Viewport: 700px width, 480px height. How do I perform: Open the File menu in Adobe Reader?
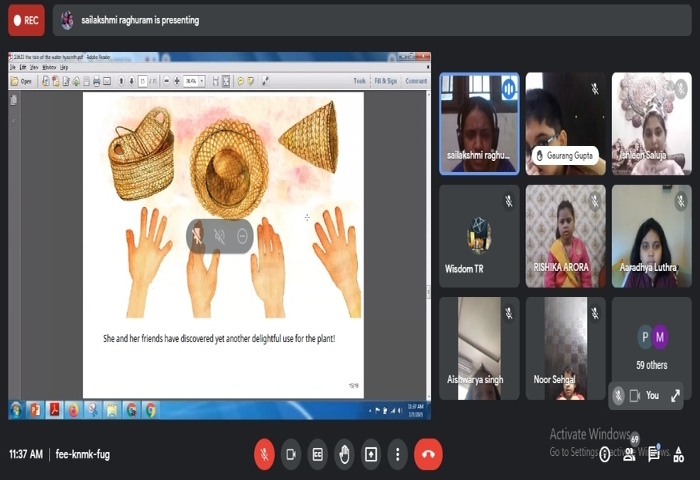pos(13,67)
